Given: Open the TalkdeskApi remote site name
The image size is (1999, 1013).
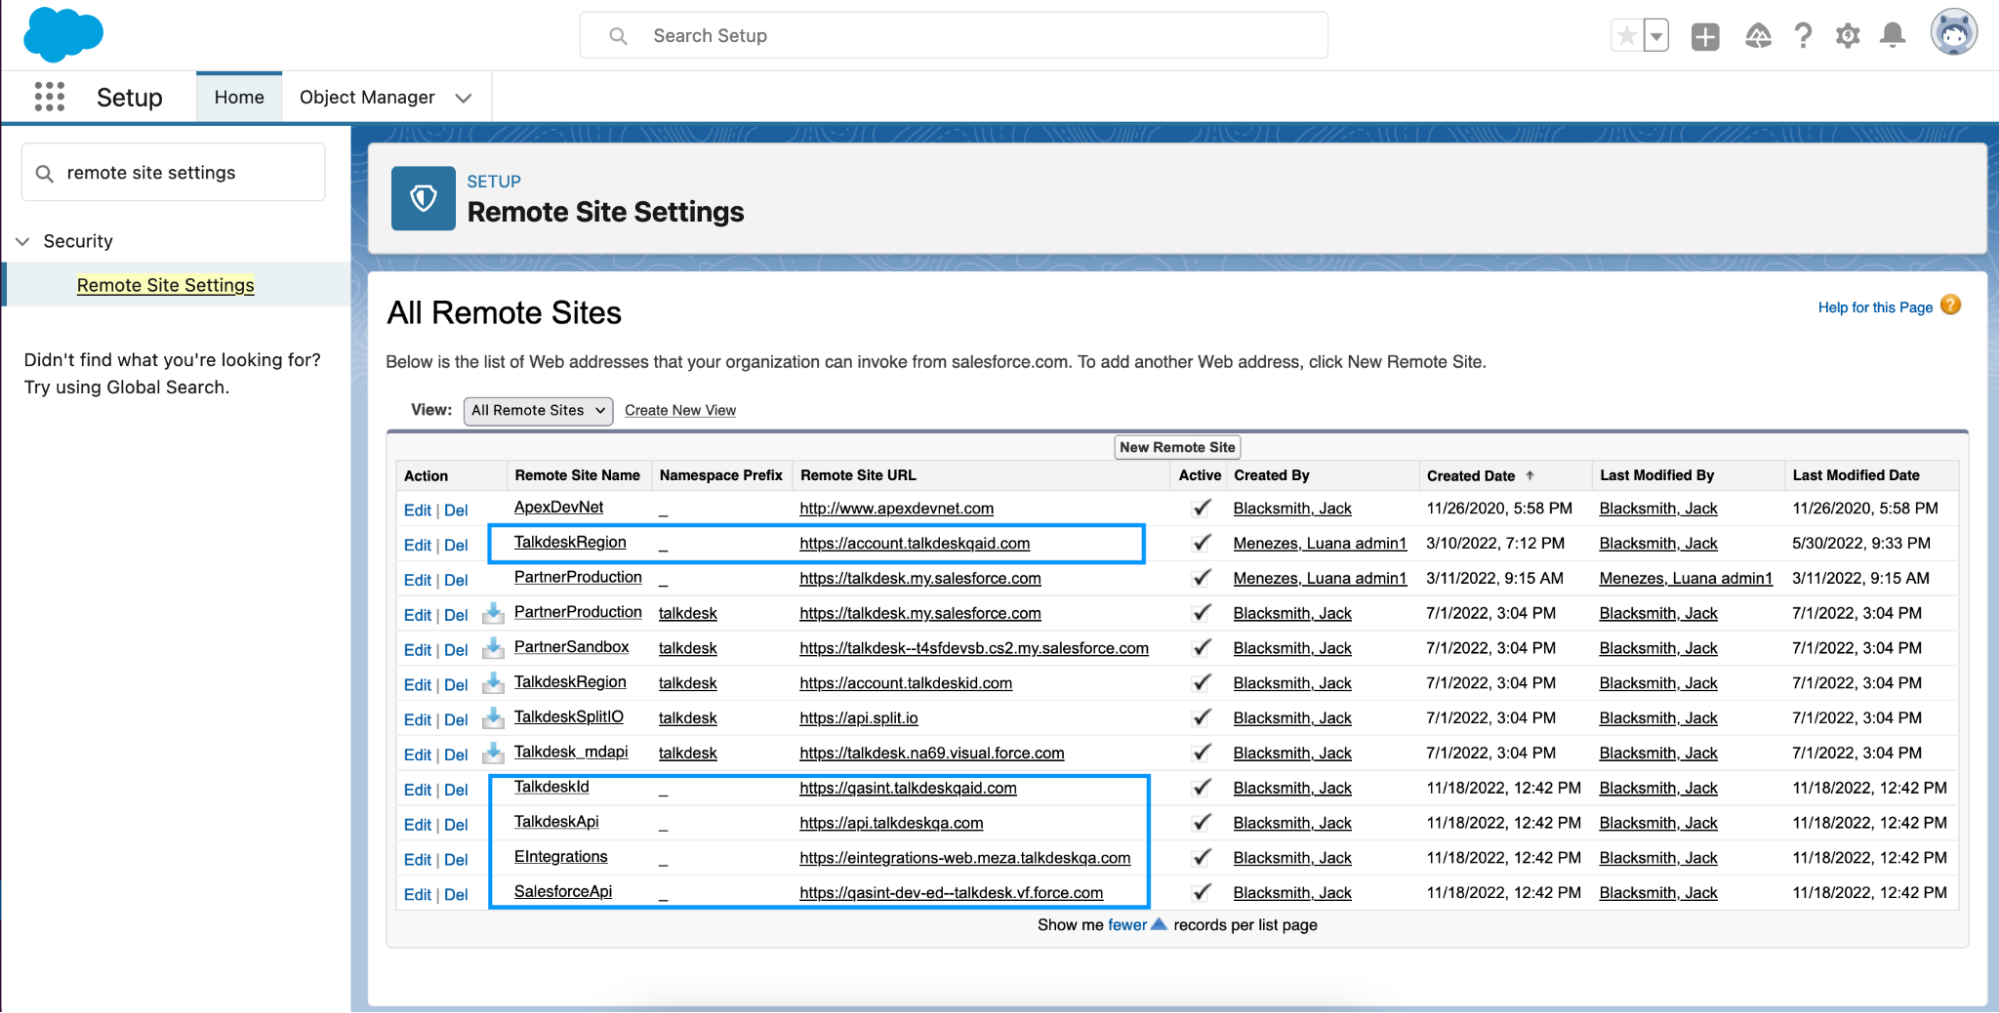Looking at the screenshot, I should [556, 822].
